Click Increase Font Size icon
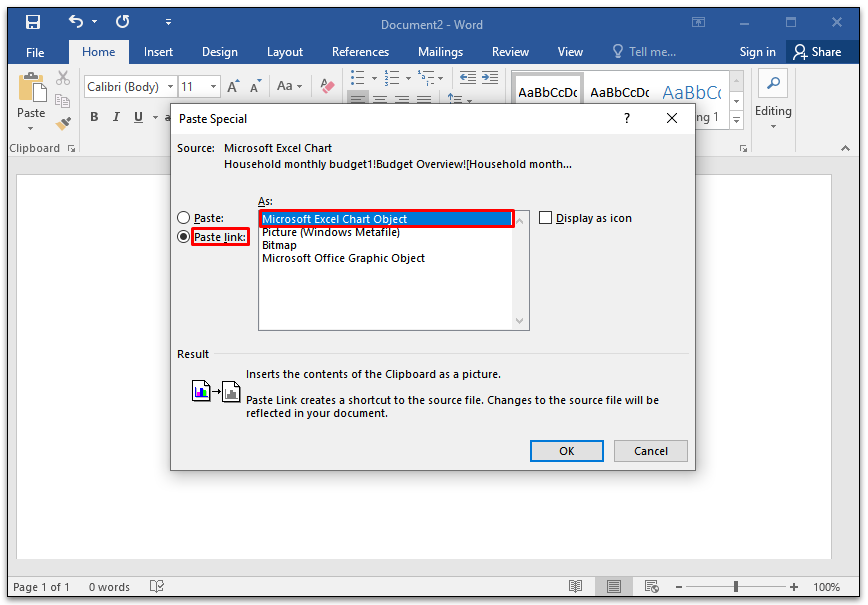 [233, 86]
